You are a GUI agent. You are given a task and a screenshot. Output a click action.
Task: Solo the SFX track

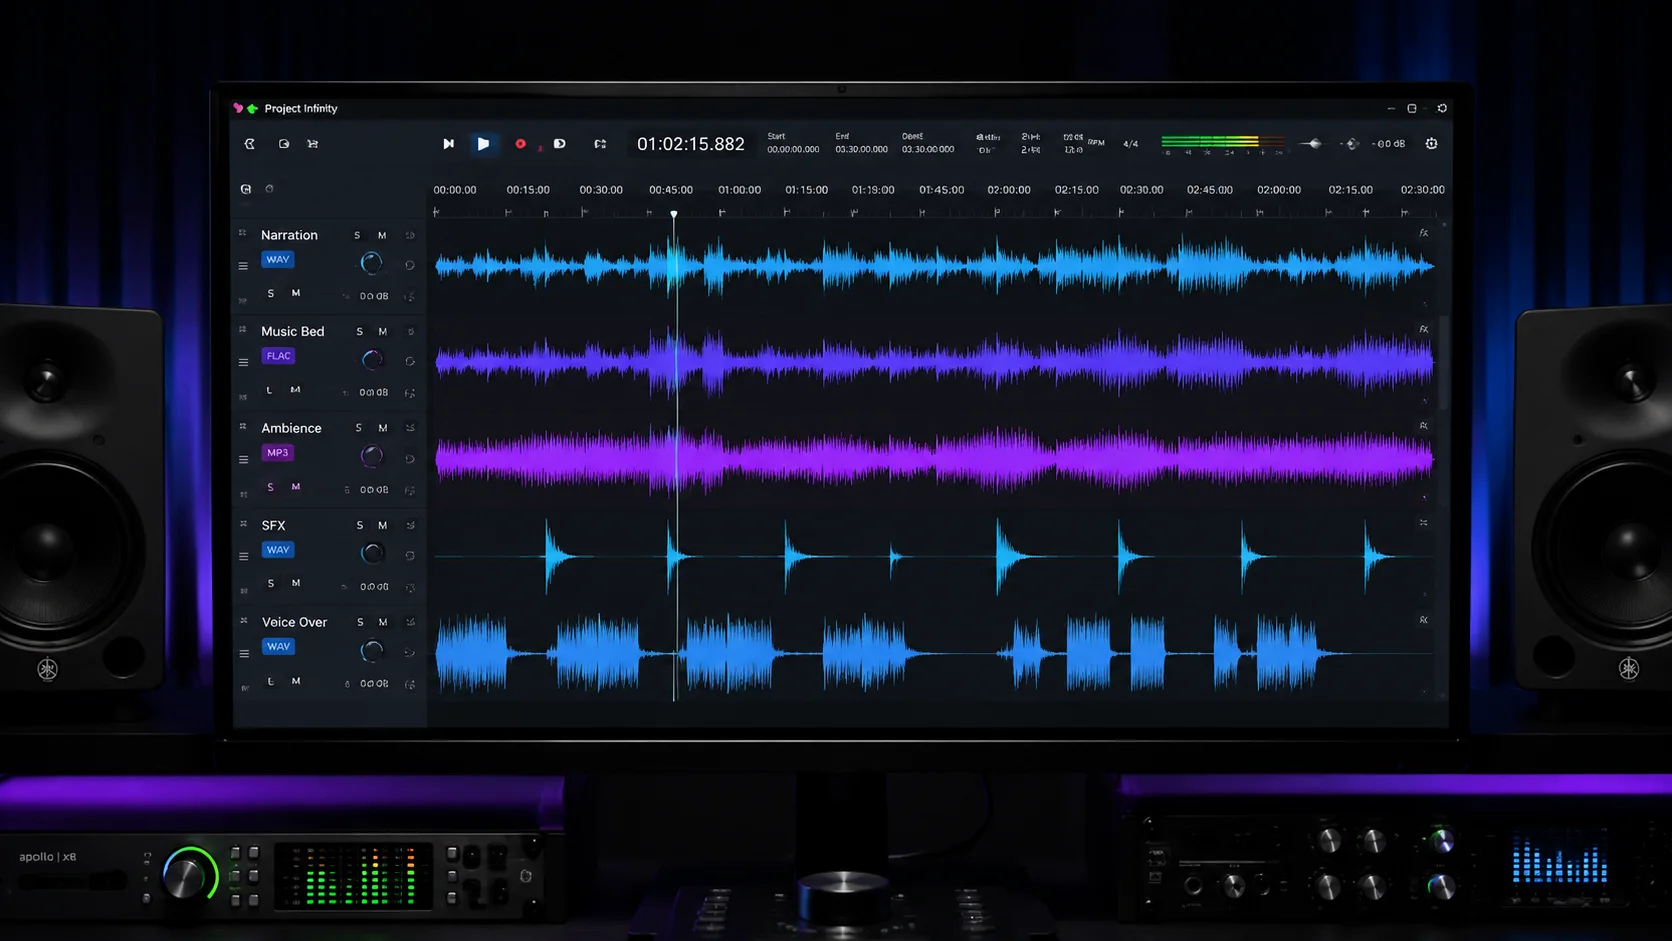pos(359,525)
